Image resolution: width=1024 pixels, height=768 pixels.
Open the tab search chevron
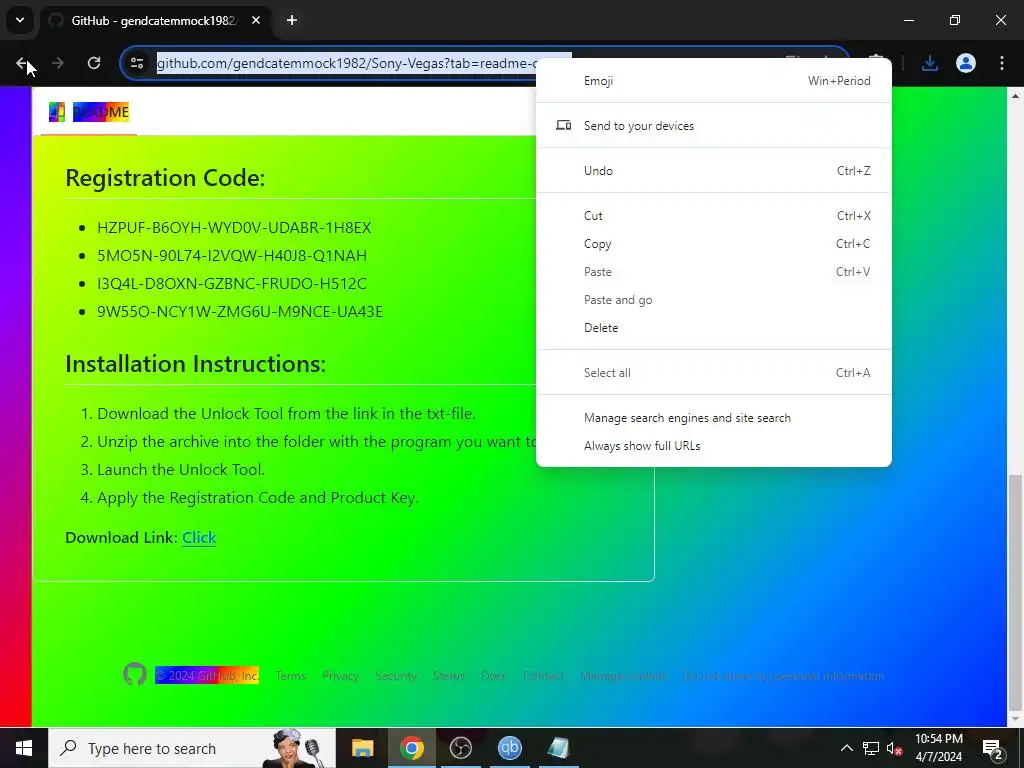(x=20, y=20)
